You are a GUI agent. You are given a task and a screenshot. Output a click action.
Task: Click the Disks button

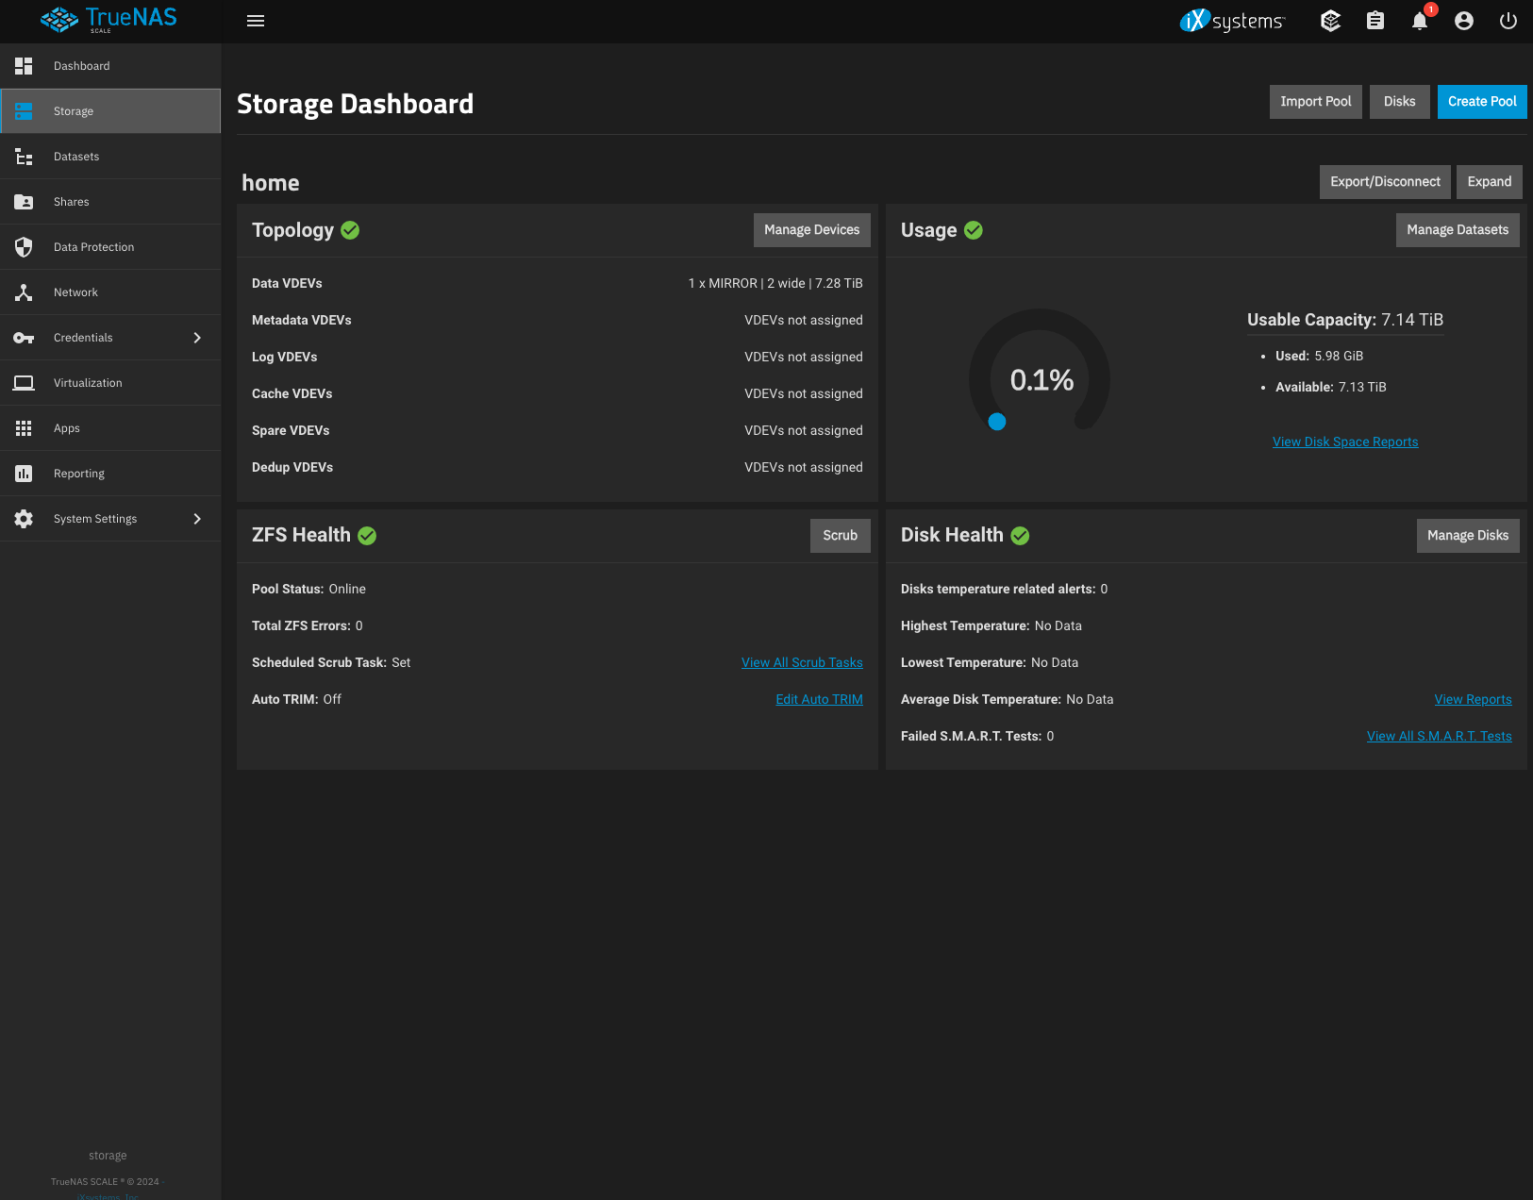[1399, 102]
